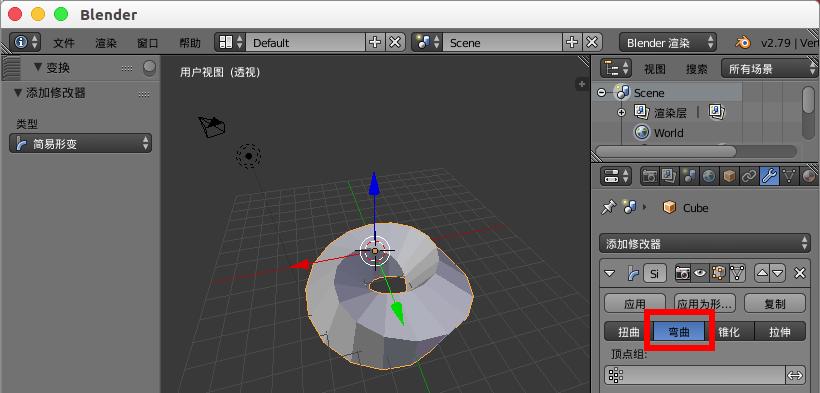This screenshot has width=820, height=393.
Task: Open the outliner 视图 menu
Action: coord(655,69)
